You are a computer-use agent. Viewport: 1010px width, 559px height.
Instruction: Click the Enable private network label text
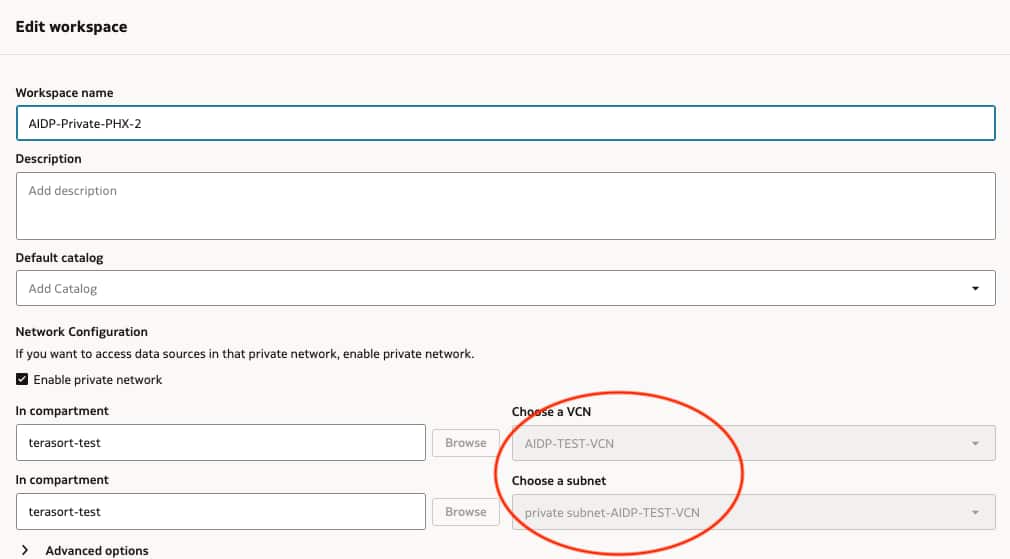click(98, 380)
